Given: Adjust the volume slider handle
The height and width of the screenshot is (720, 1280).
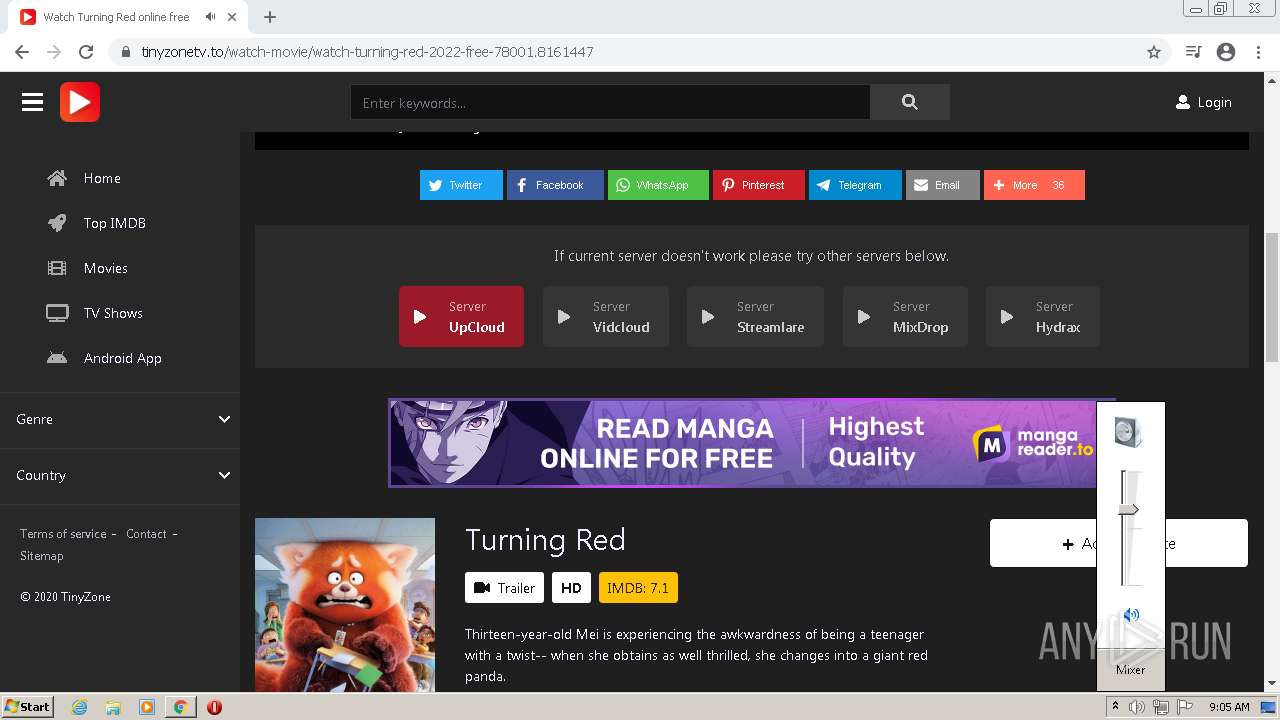Looking at the screenshot, I should 1128,510.
